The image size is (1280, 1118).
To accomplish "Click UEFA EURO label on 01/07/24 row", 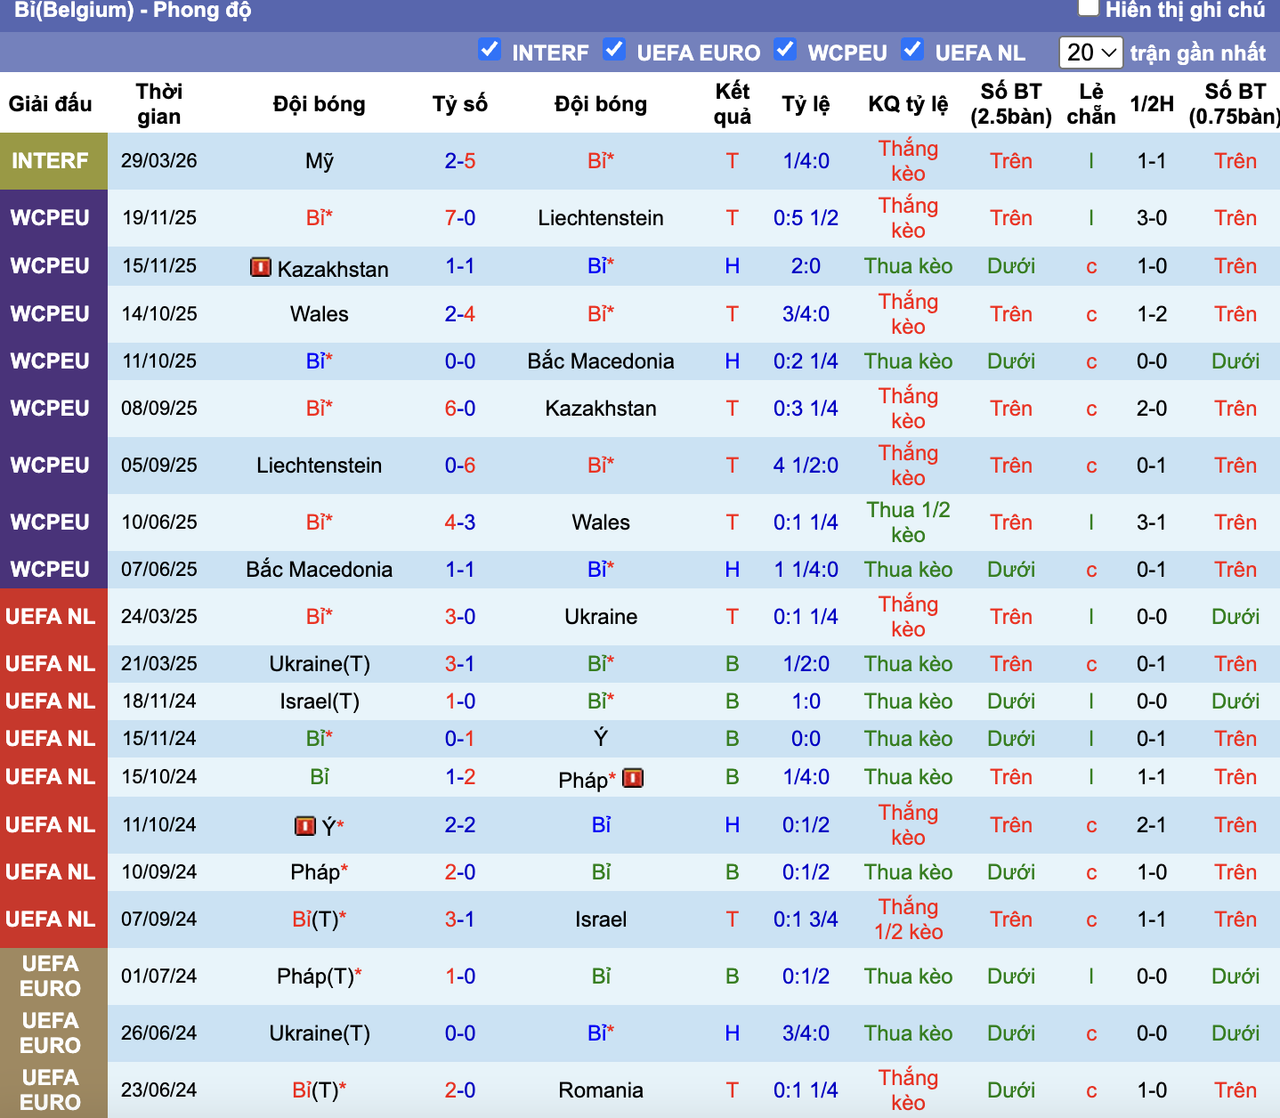I will (x=50, y=976).
